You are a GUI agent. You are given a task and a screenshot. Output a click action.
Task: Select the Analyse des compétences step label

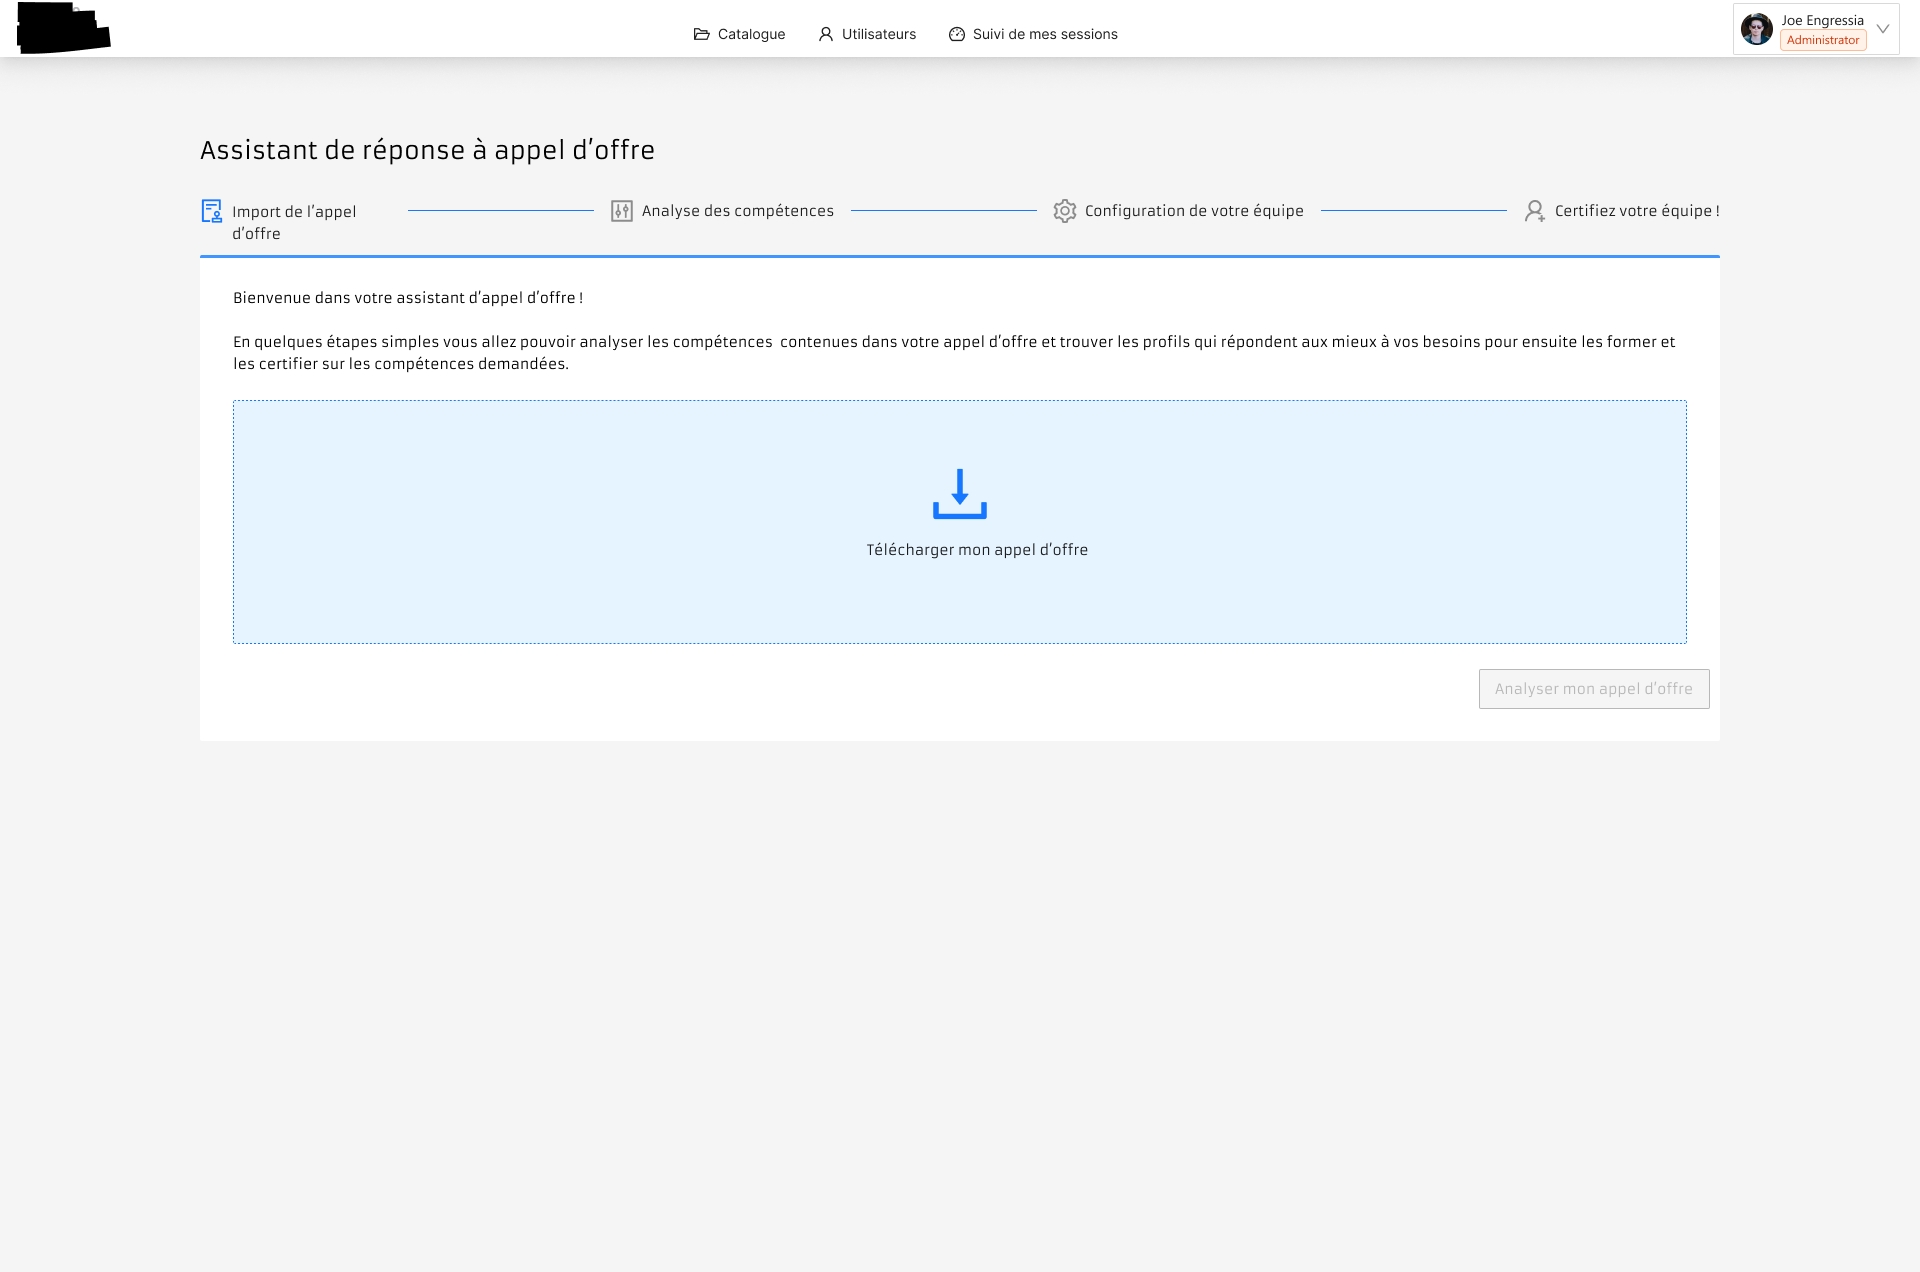tap(737, 211)
